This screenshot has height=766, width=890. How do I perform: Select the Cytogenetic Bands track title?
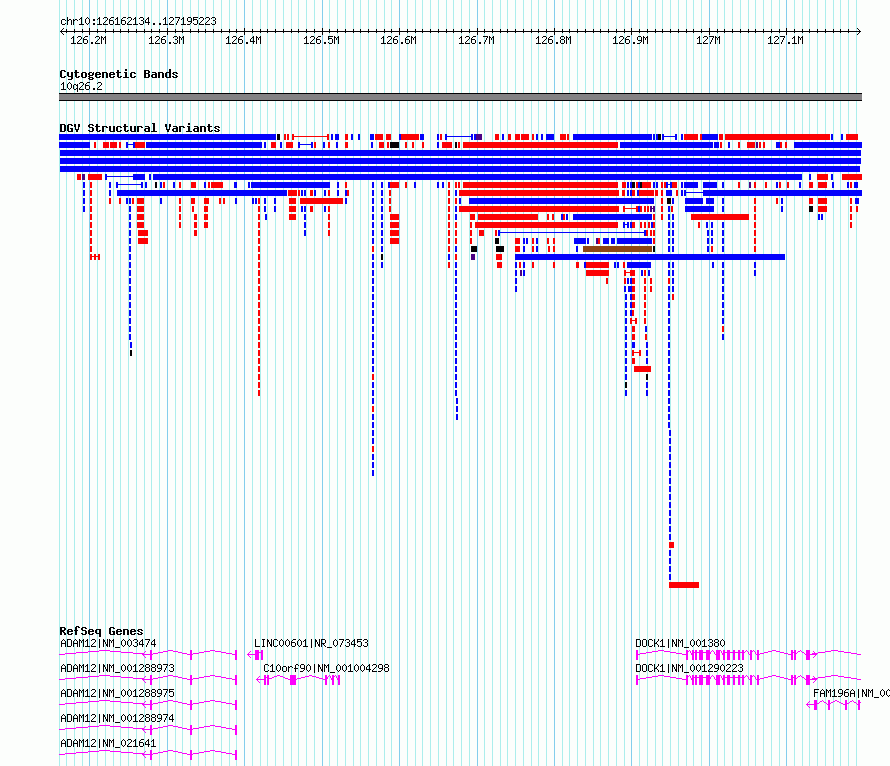pyautogui.click(x=119, y=74)
